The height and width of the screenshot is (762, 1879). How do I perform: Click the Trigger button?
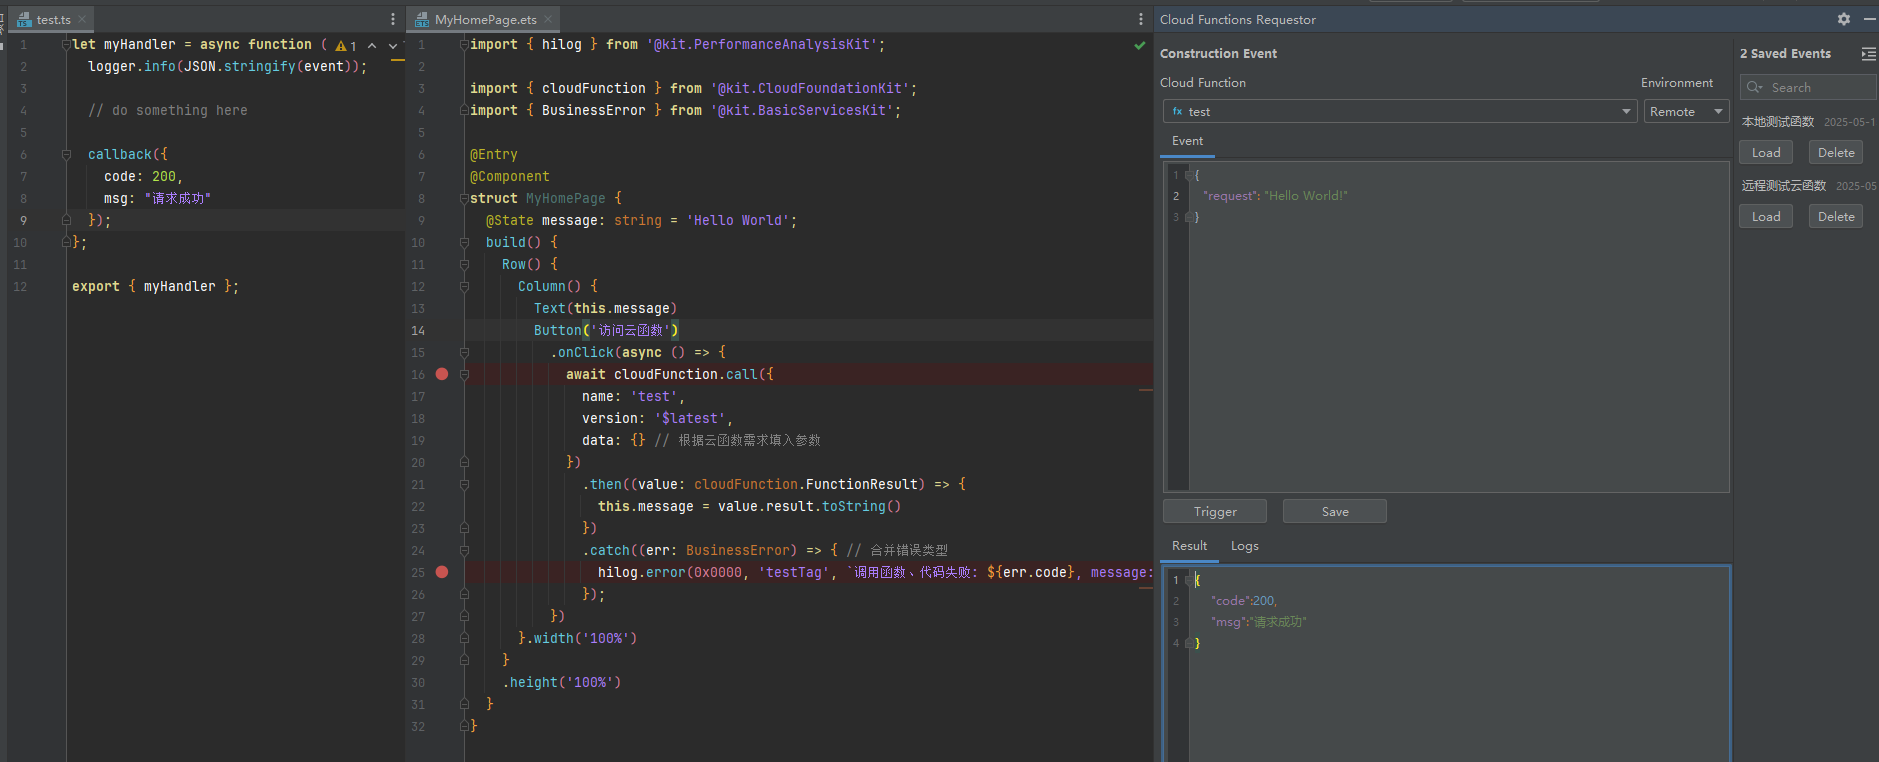pyautogui.click(x=1215, y=511)
